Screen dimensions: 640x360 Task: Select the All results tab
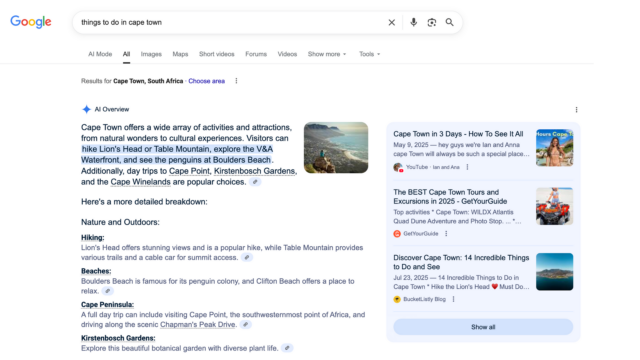127,54
